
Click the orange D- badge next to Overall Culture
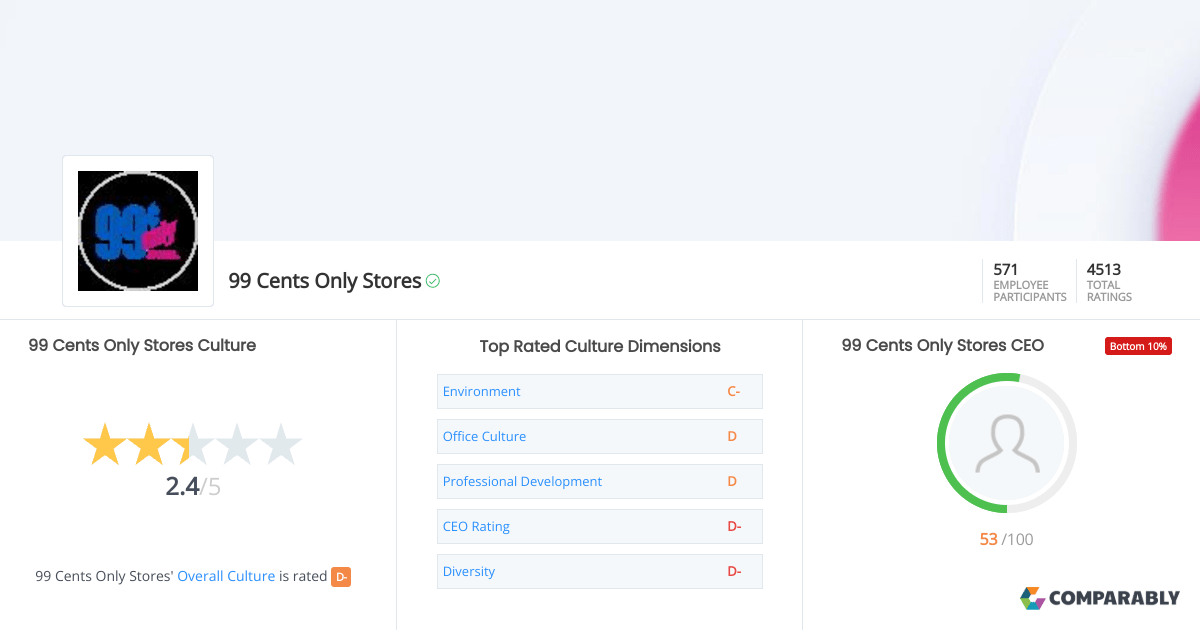[341, 576]
